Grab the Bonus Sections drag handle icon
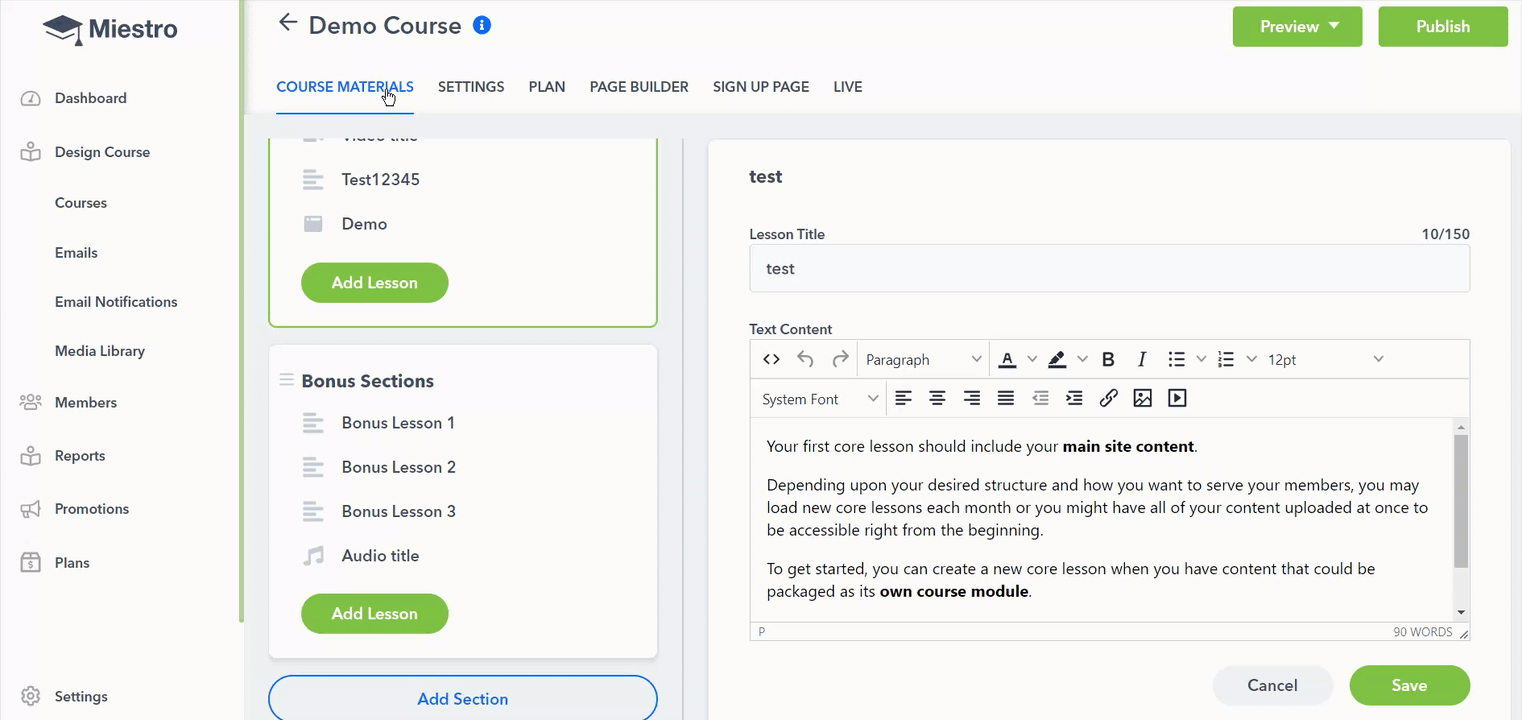This screenshot has height=720, width=1522. click(286, 380)
